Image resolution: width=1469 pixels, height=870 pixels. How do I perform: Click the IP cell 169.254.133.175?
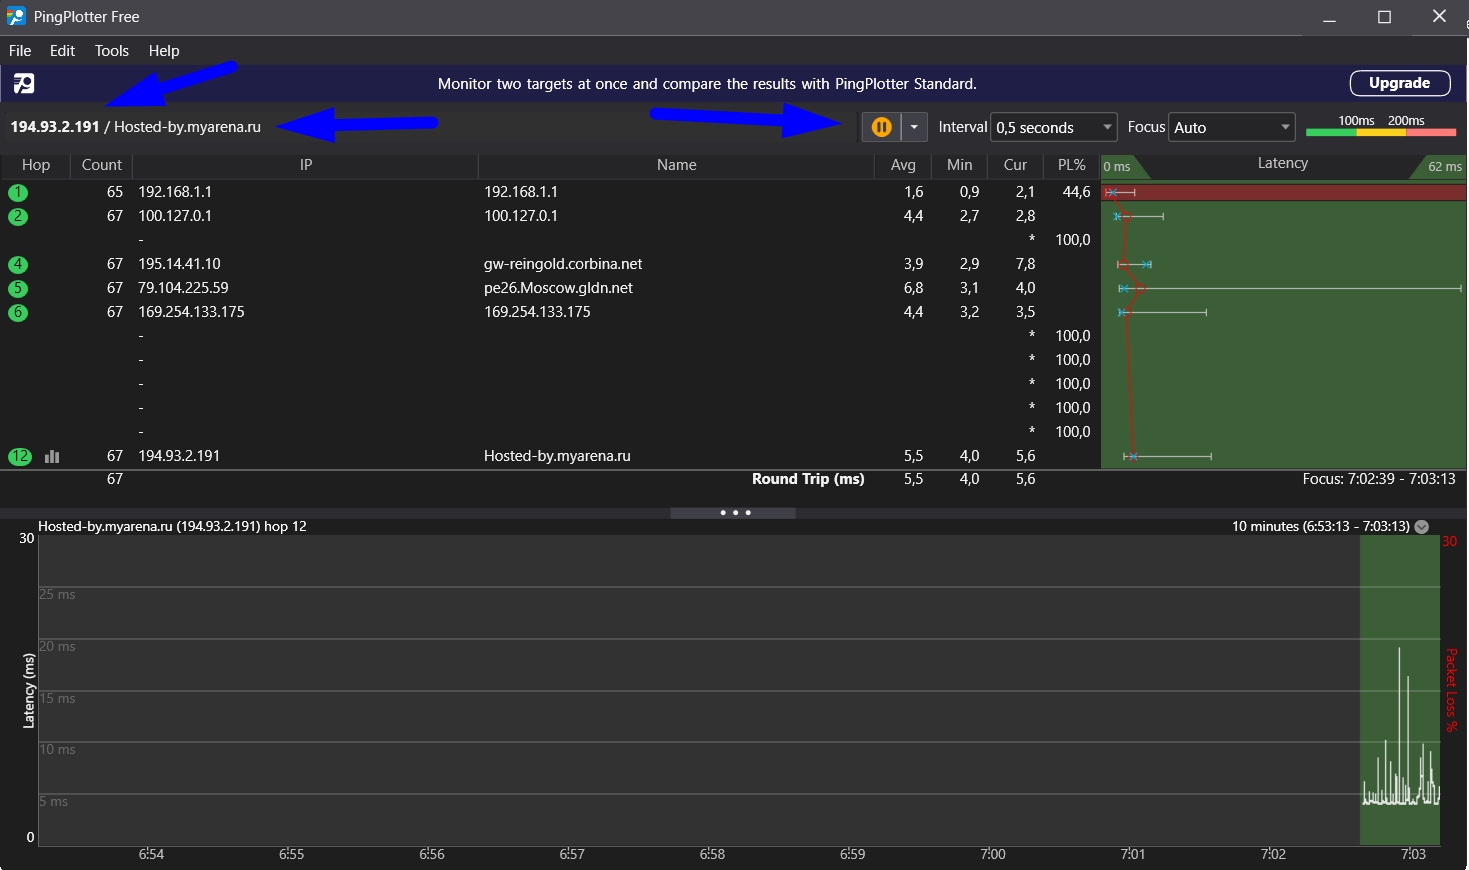coord(191,312)
